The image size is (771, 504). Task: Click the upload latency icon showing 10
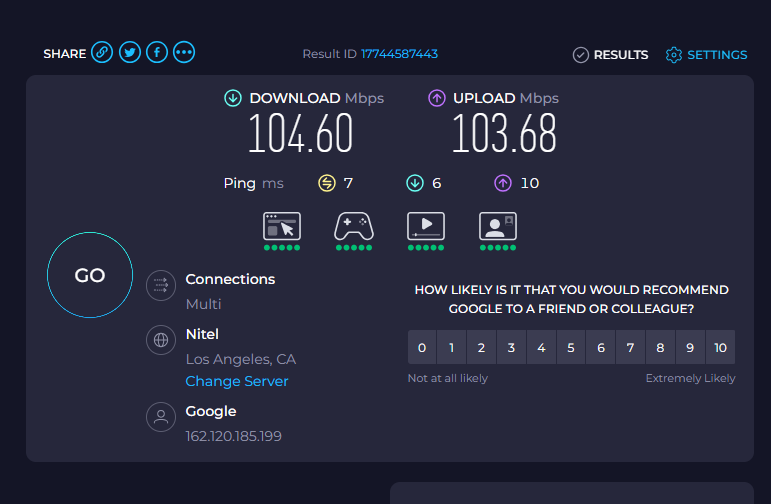pyautogui.click(x=503, y=183)
